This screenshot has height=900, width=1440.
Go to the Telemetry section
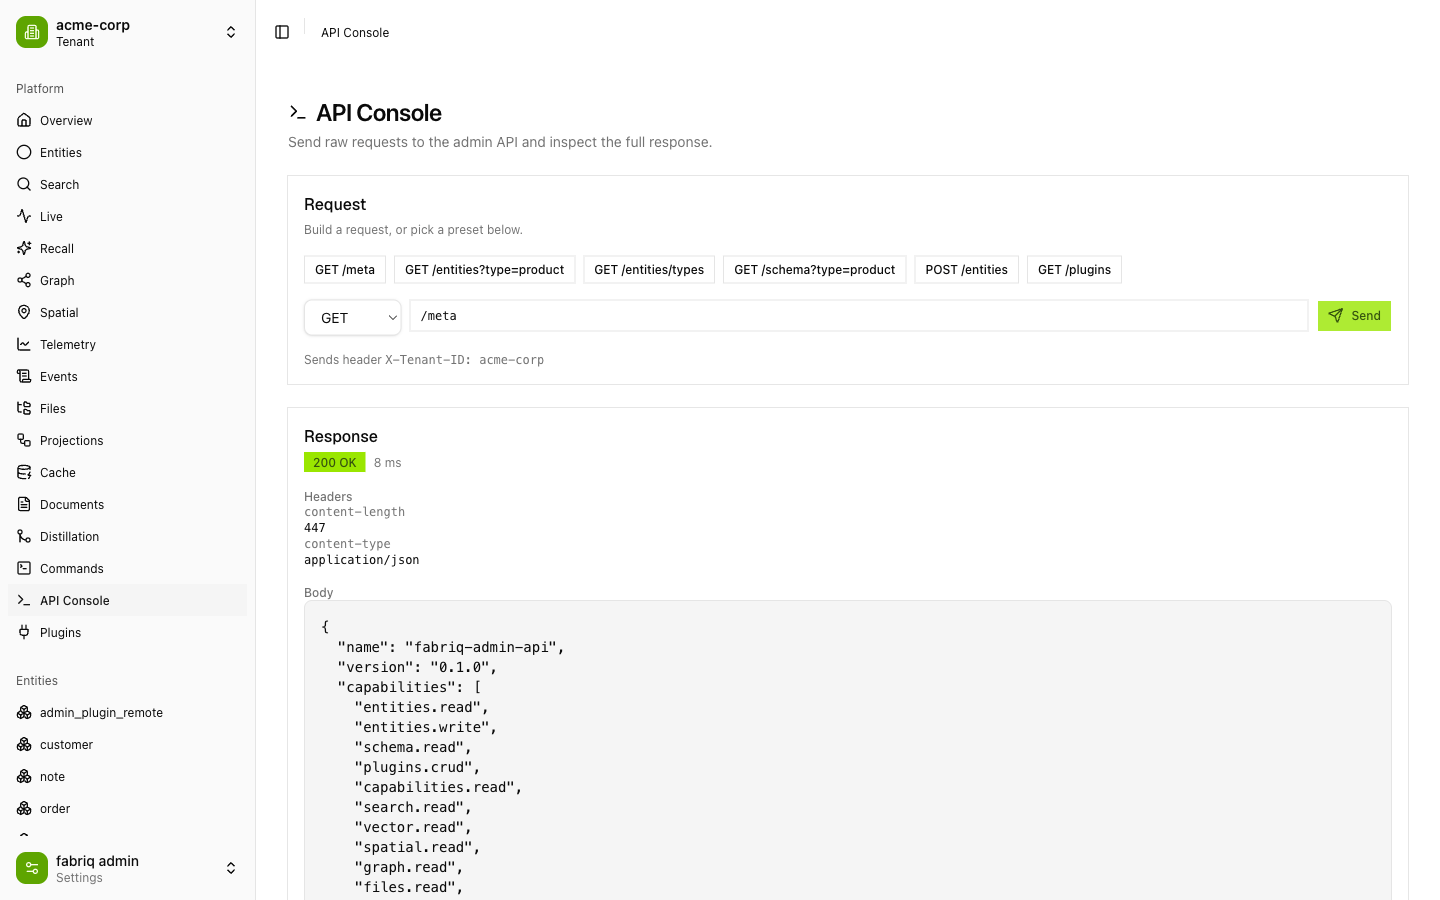coord(127,344)
